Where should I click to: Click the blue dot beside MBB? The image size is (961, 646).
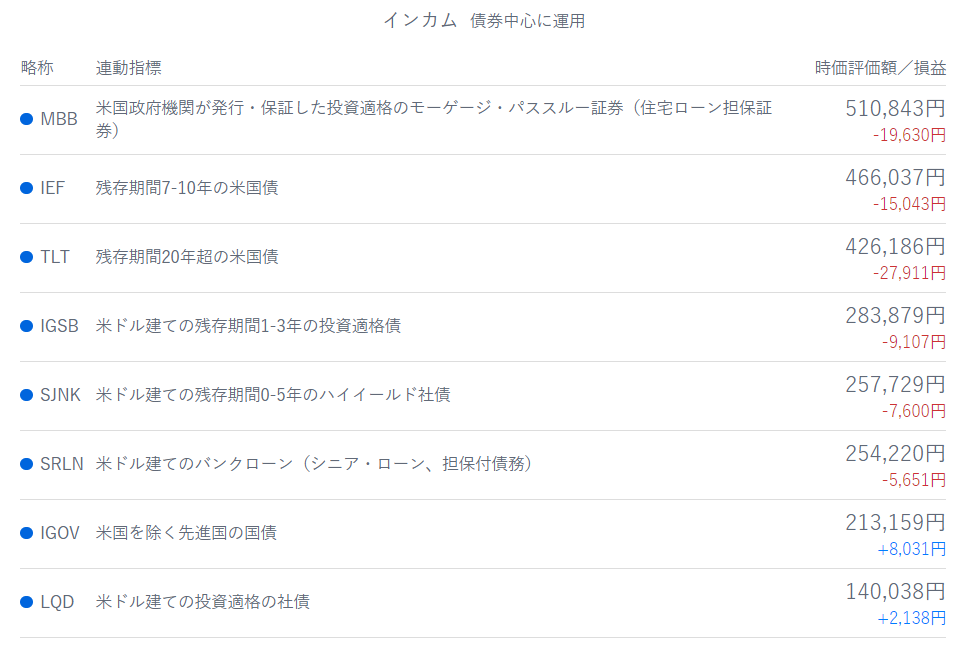(x=27, y=119)
